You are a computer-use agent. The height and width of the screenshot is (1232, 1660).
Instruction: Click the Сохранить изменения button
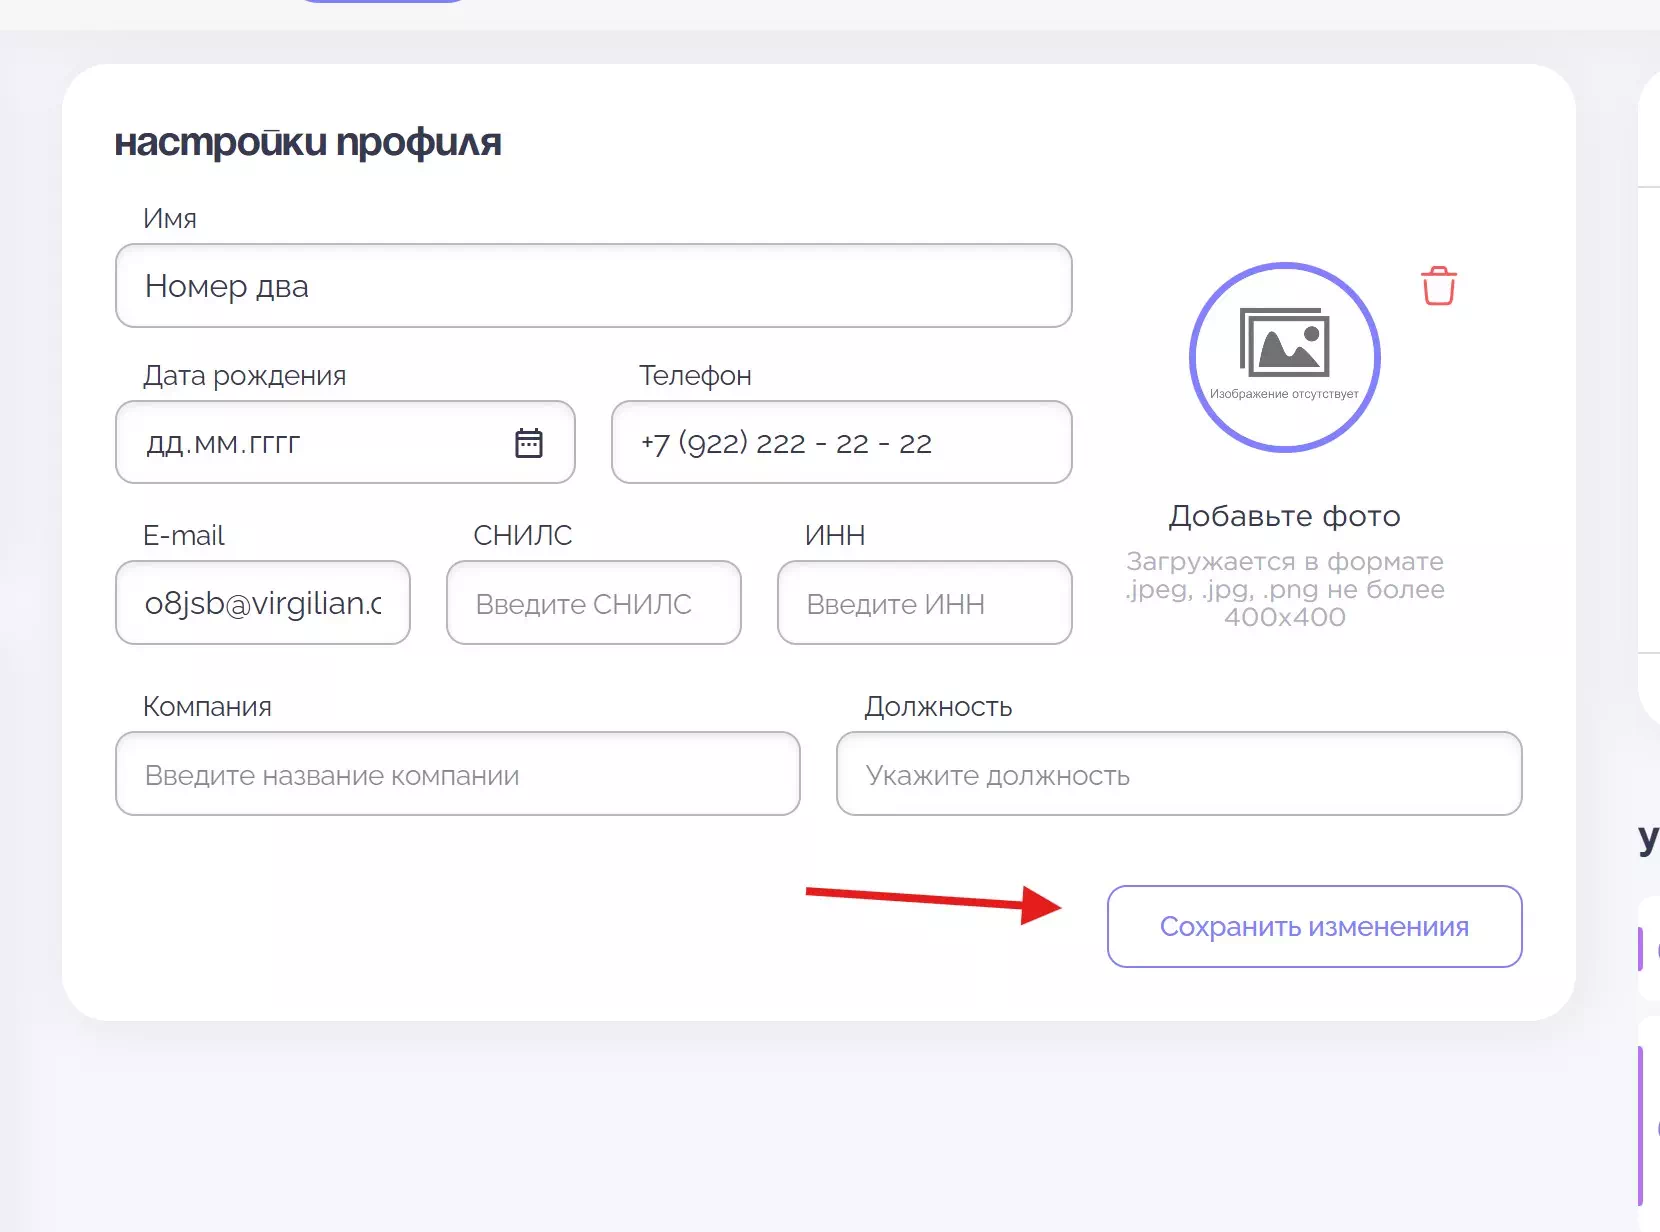1314,926
